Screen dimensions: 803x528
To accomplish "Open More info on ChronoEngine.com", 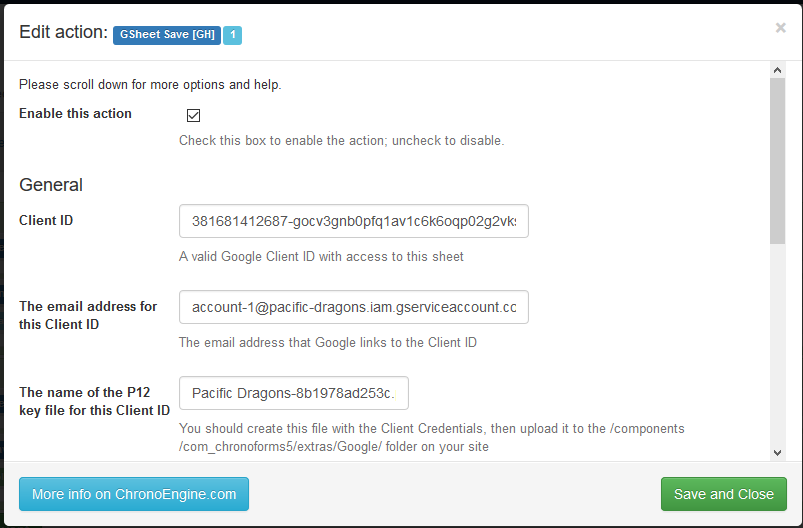I will click(x=134, y=494).
